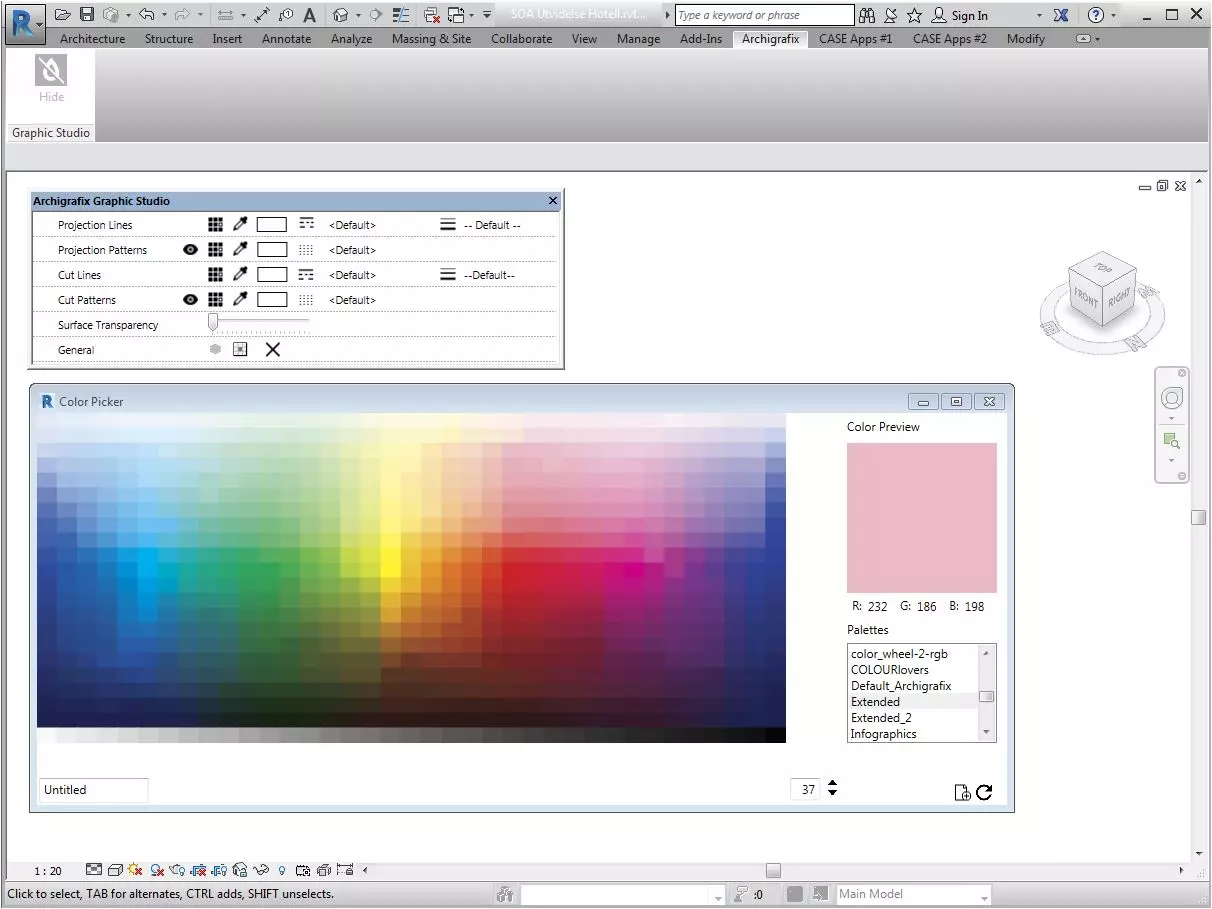Click the Open file icon in quick access toolbar
The height and width of the screenshot is (909, 1212).
(63, 15)
